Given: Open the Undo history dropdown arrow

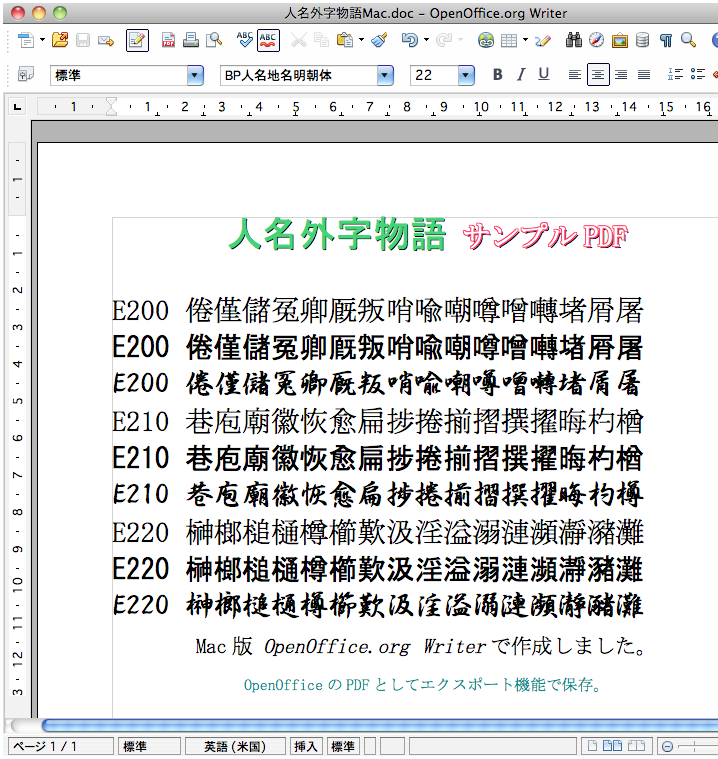Looking at the screenshot, I should [x=427, y=40].
